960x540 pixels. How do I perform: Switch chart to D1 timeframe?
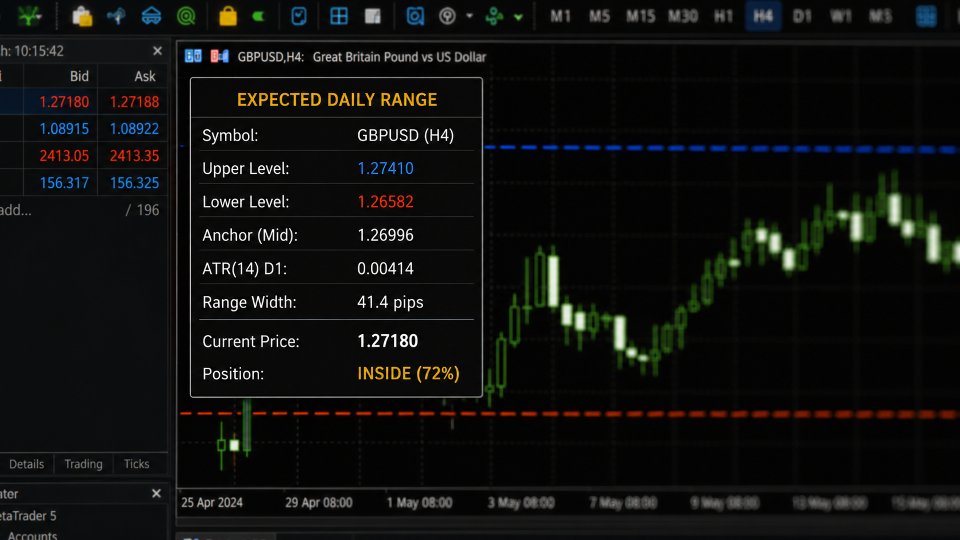click(x=802, y=16)
